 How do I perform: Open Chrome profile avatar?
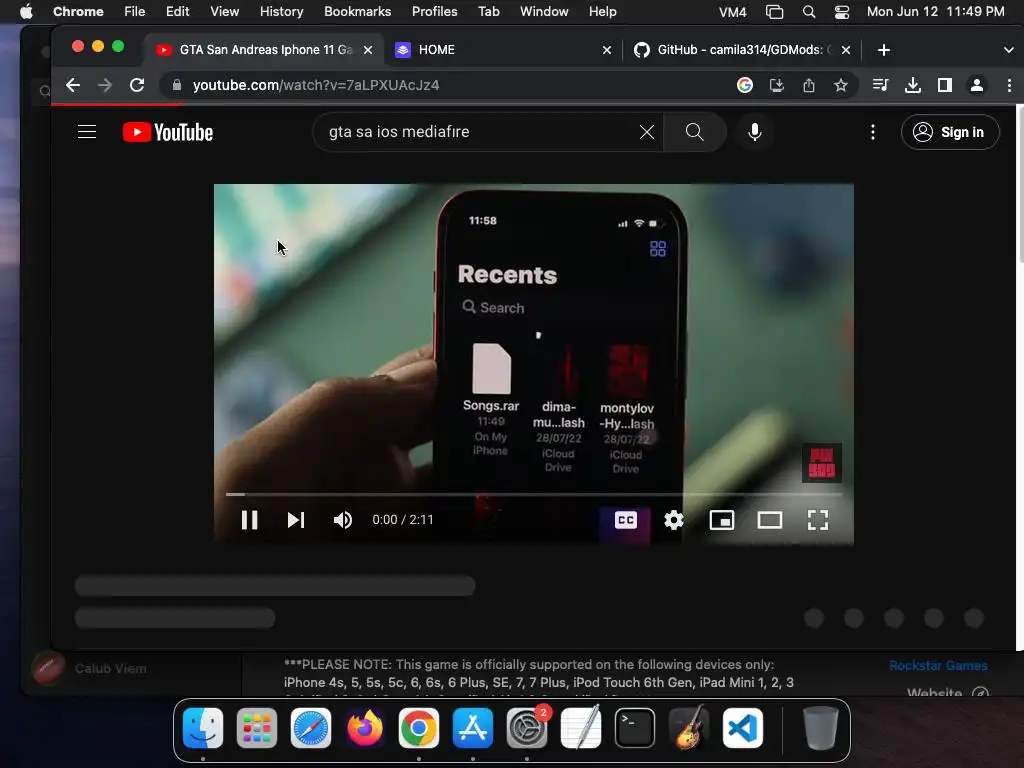pyautogui.click(x=976, y=85)
